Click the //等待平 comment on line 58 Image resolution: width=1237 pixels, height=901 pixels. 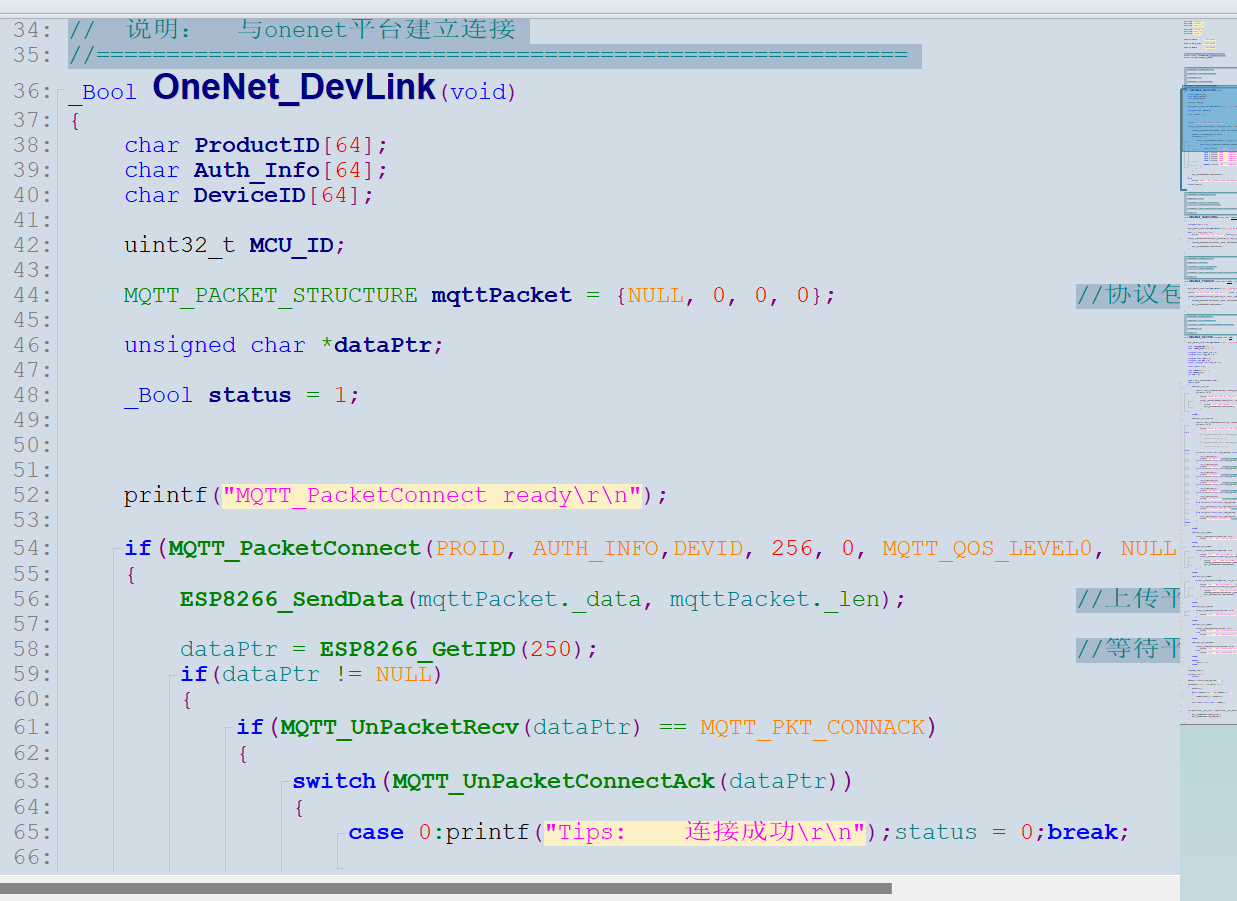pyautogui.click(x=1128, y=649)
